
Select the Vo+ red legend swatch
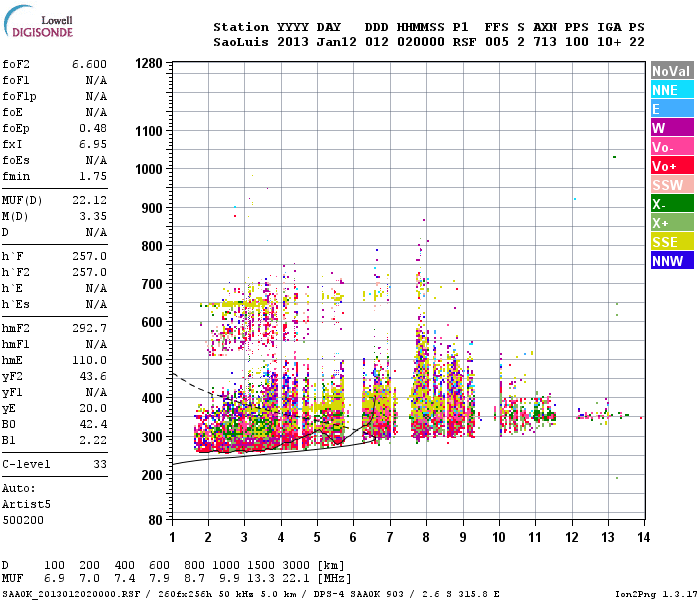coord(672,166)
